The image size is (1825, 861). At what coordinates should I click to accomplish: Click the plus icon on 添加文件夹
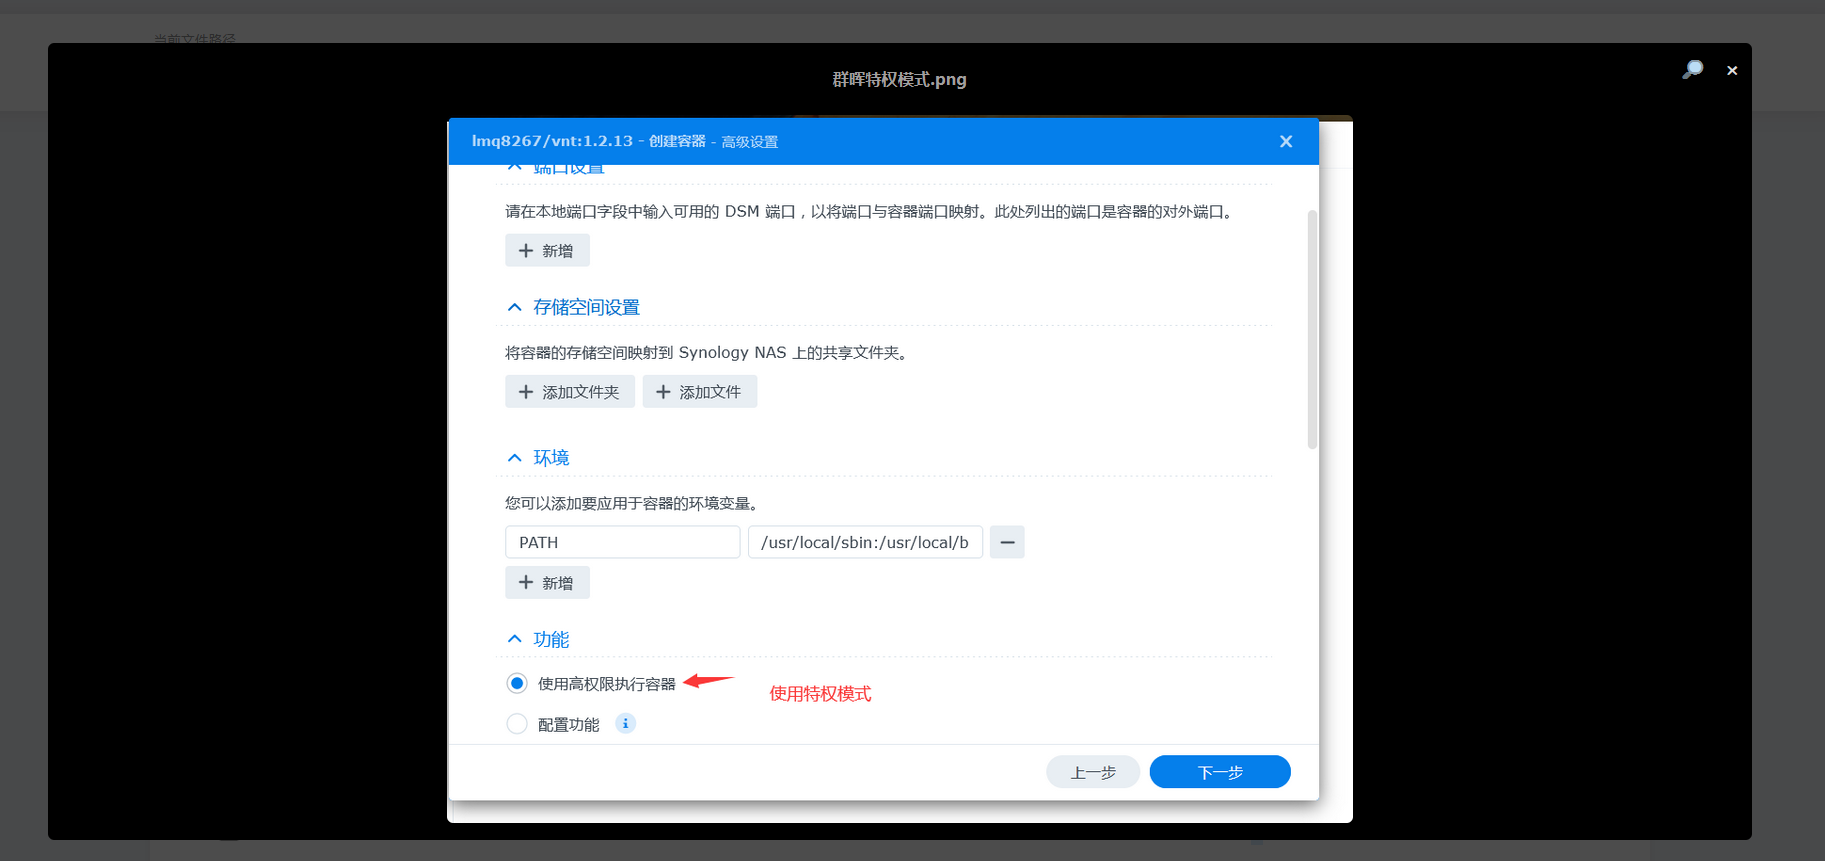[526, 392]
